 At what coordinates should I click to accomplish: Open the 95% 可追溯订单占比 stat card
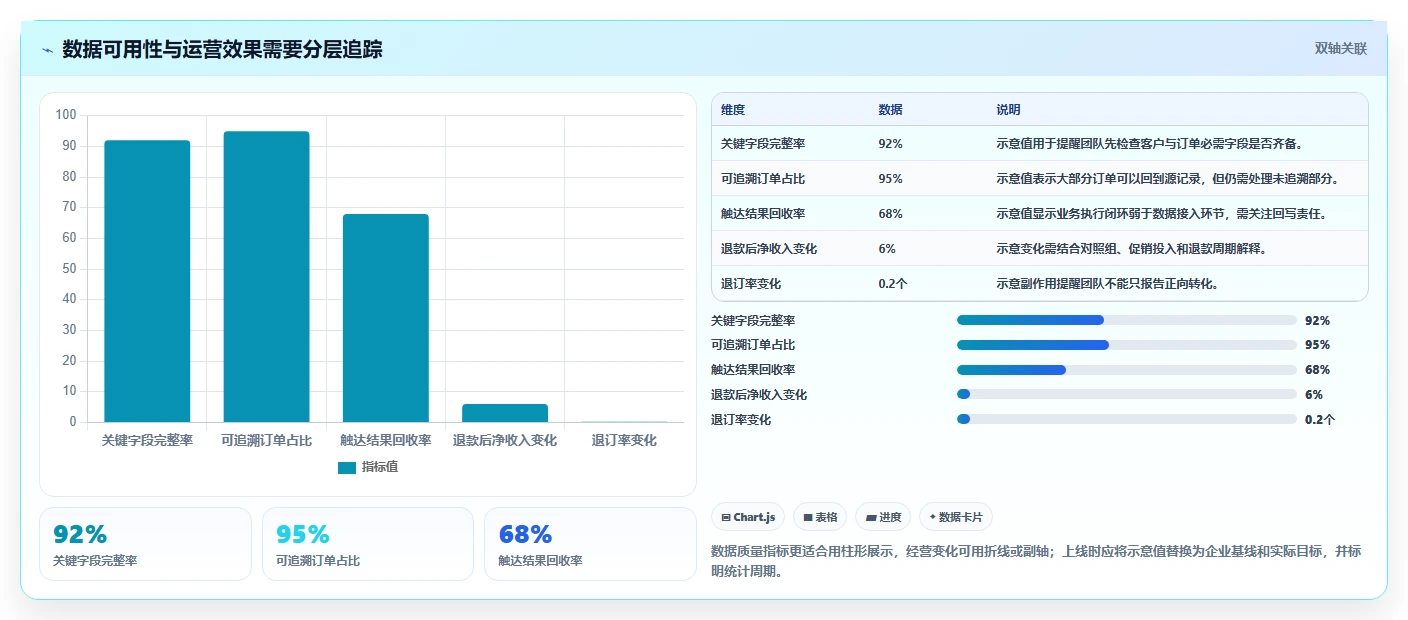[368, 544]
